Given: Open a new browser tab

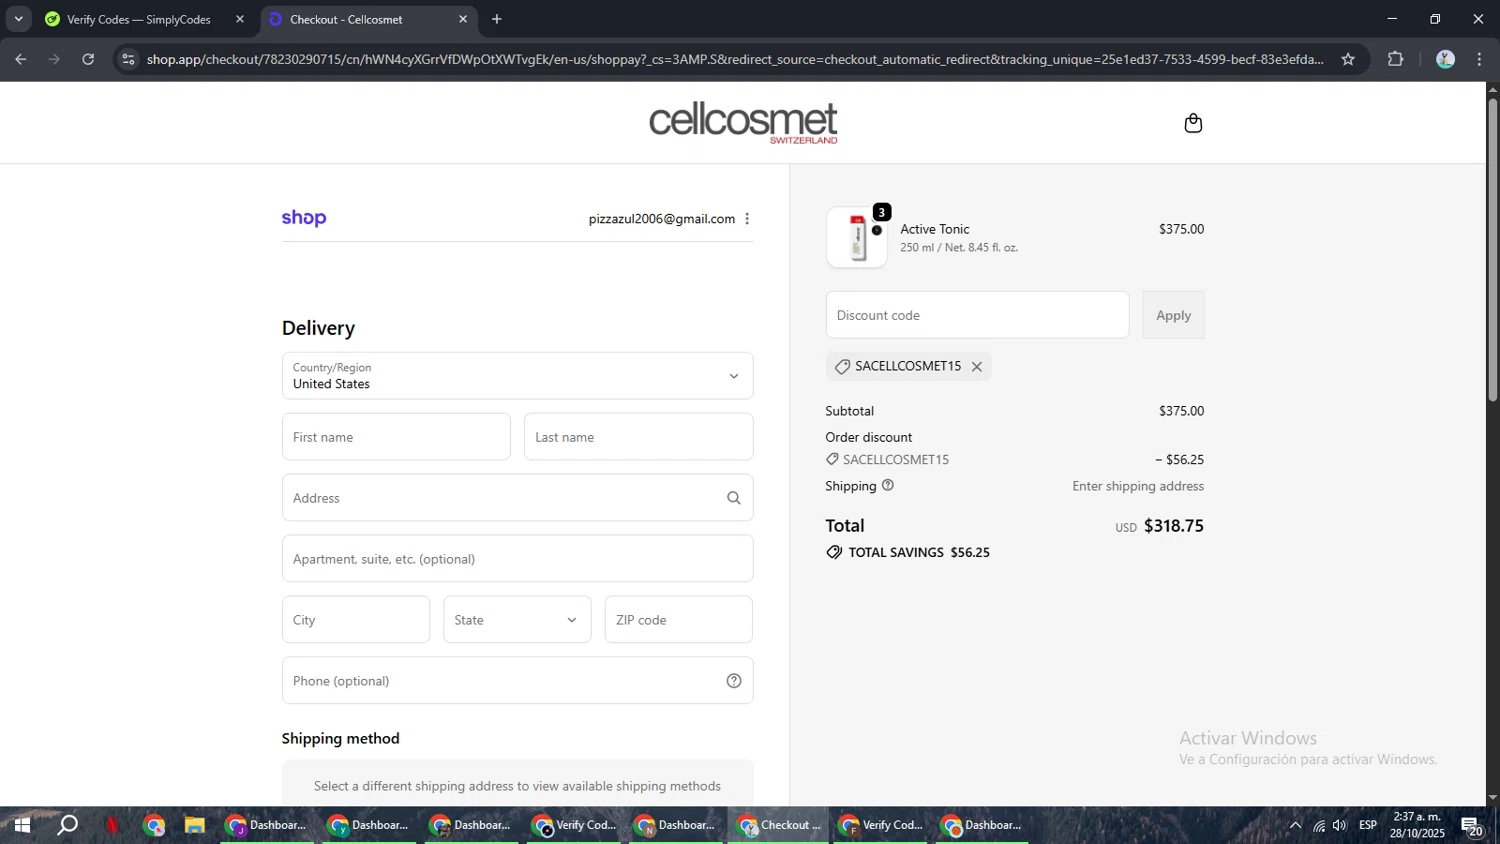Looking at the screenshot, I should coord(497,19).
